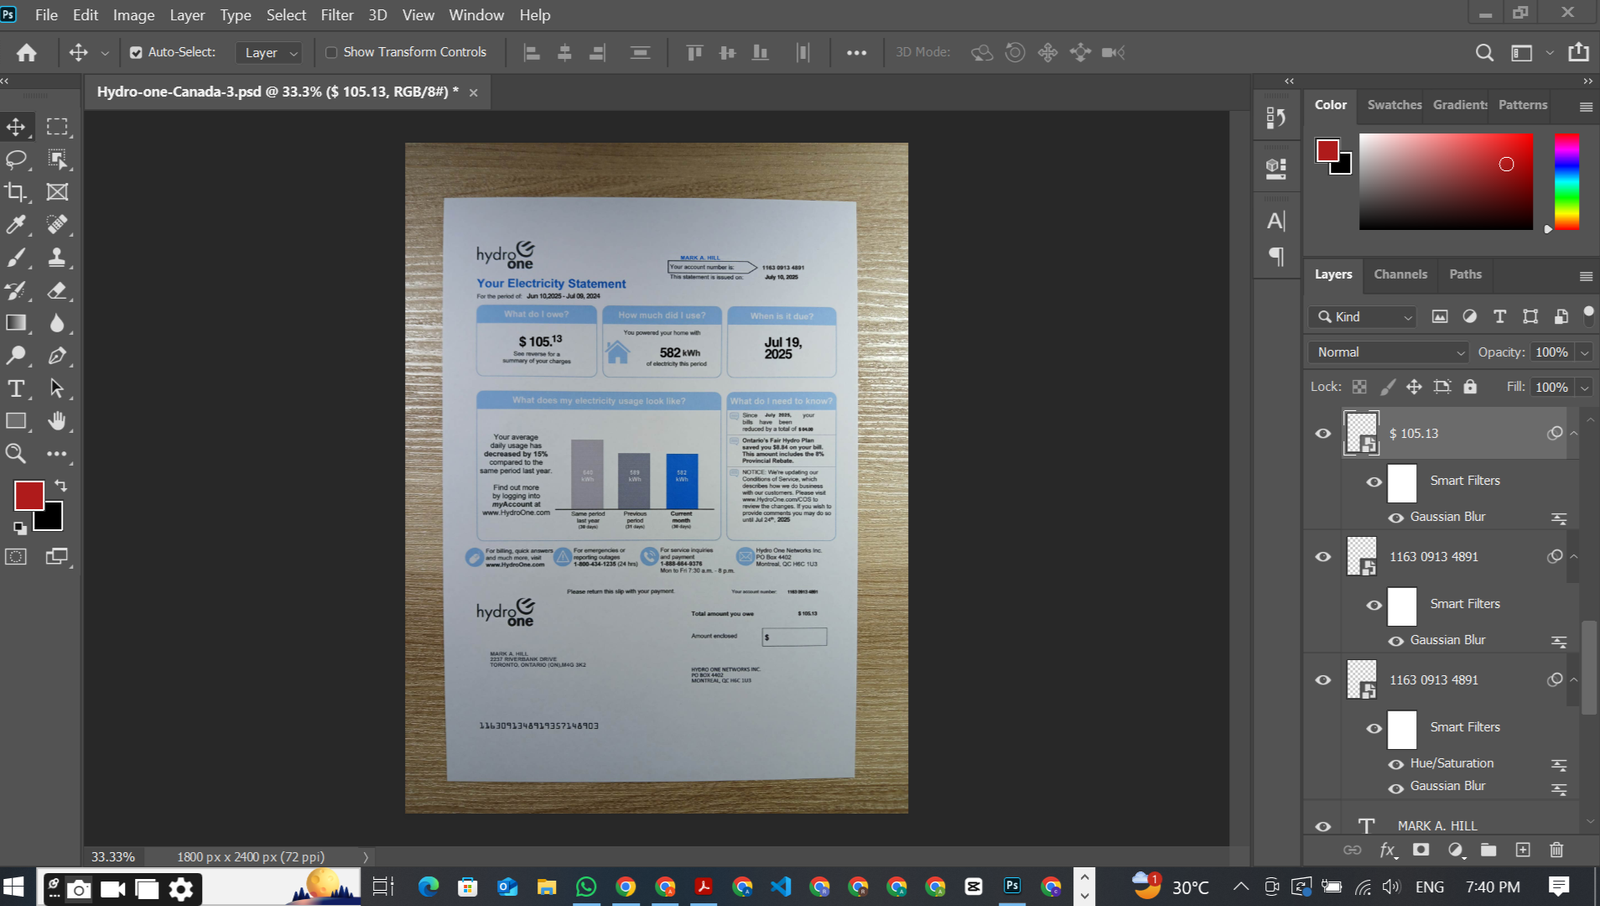This screenshot has height=906, width=1600.
Task: Click the Create new group folder icon
Action: click(1489, 850)
